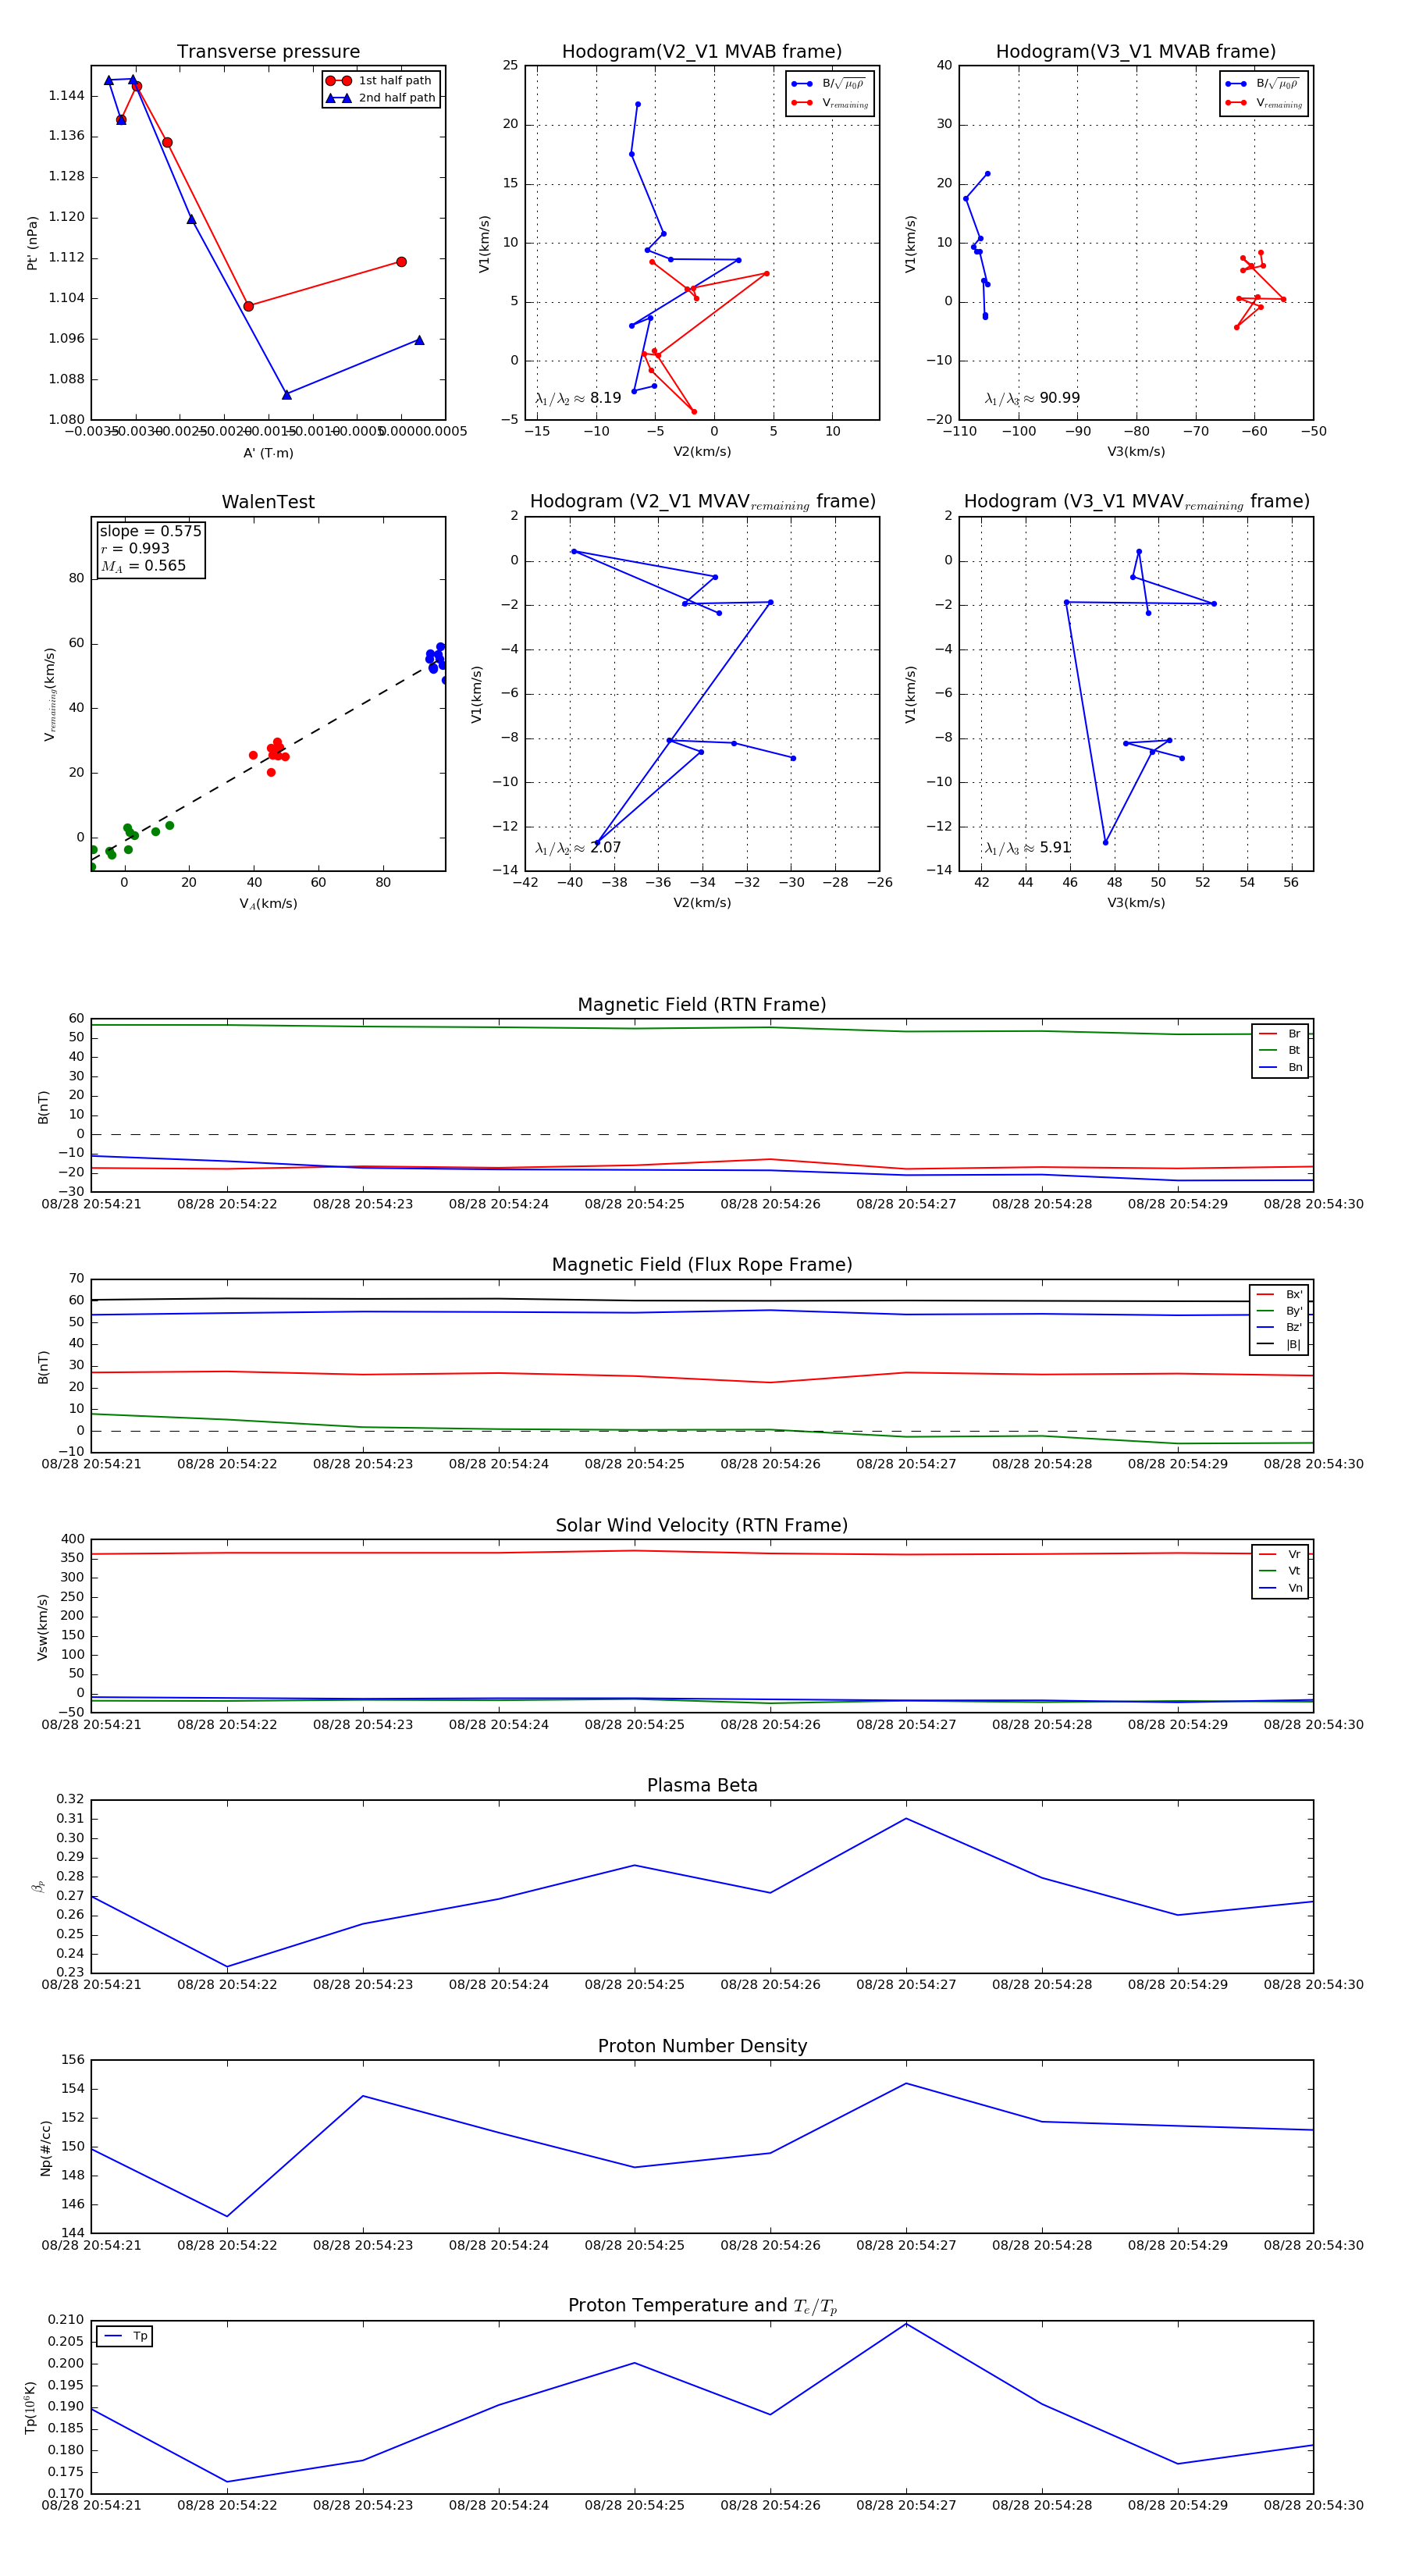Select the "Bt" legend entry
Screen dimensions: 1405x2576
click(1280, 1050)
